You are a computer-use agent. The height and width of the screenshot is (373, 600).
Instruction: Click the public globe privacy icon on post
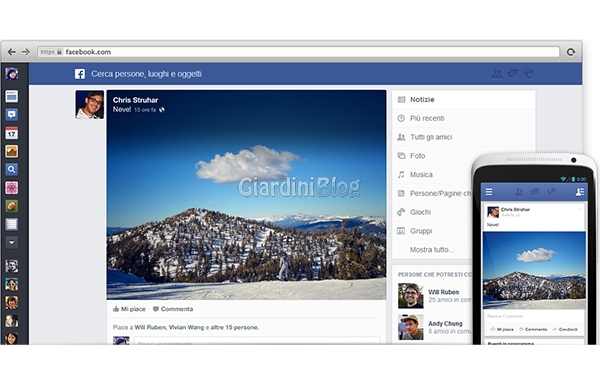click(x=162, y=110)
